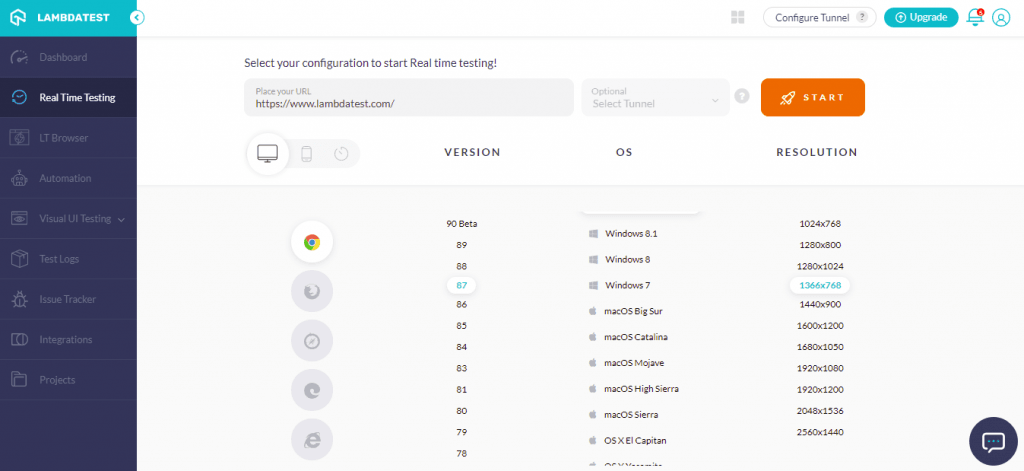Viewport: 1024px width, 471px height.
Task: Open Automation in the sidebar
Action: (x=65, y=178)
